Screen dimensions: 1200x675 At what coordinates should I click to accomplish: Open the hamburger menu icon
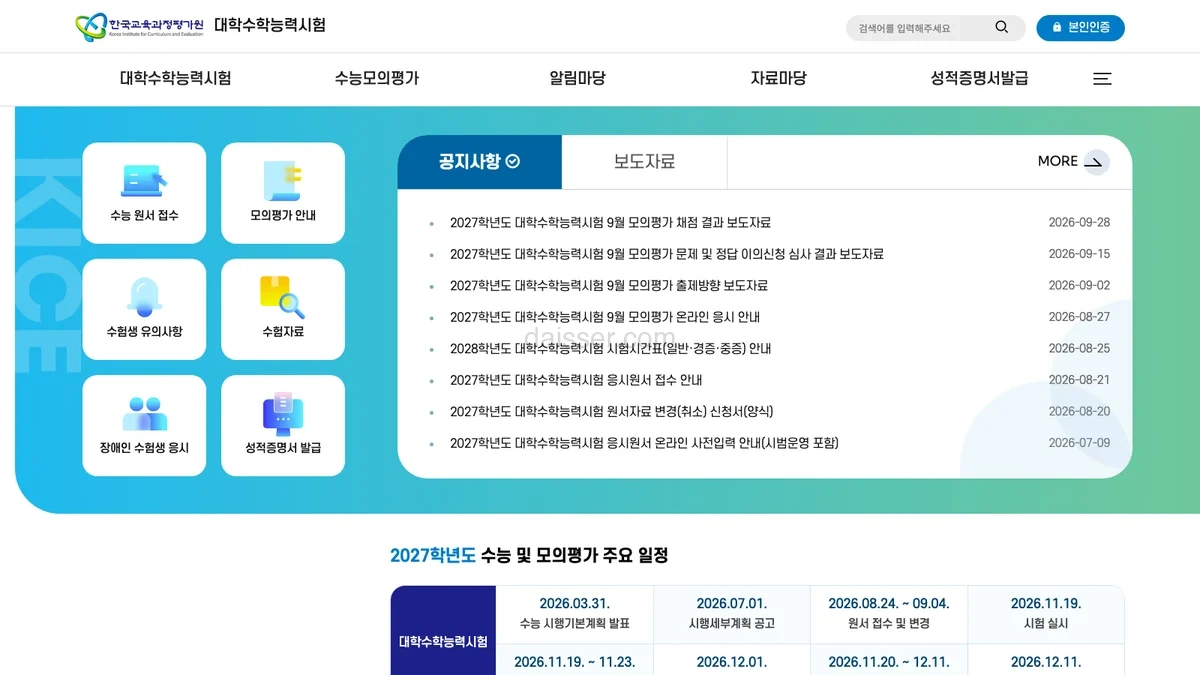click(x=1102, y=79)
